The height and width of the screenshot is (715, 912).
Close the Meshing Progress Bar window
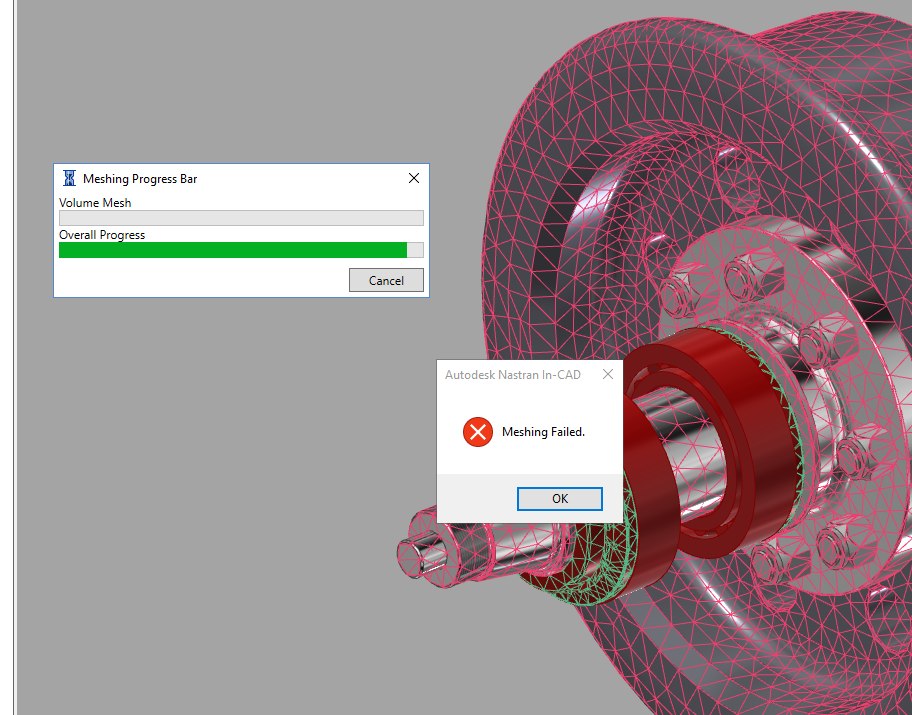point(414,178)
